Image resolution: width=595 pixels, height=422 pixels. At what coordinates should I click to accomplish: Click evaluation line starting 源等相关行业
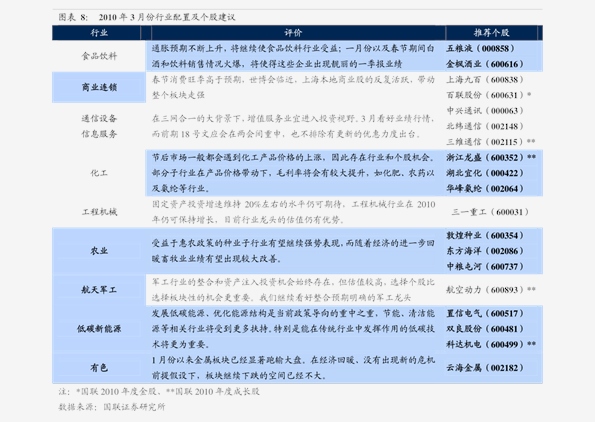pyautogui.click(x=293, y=329)
